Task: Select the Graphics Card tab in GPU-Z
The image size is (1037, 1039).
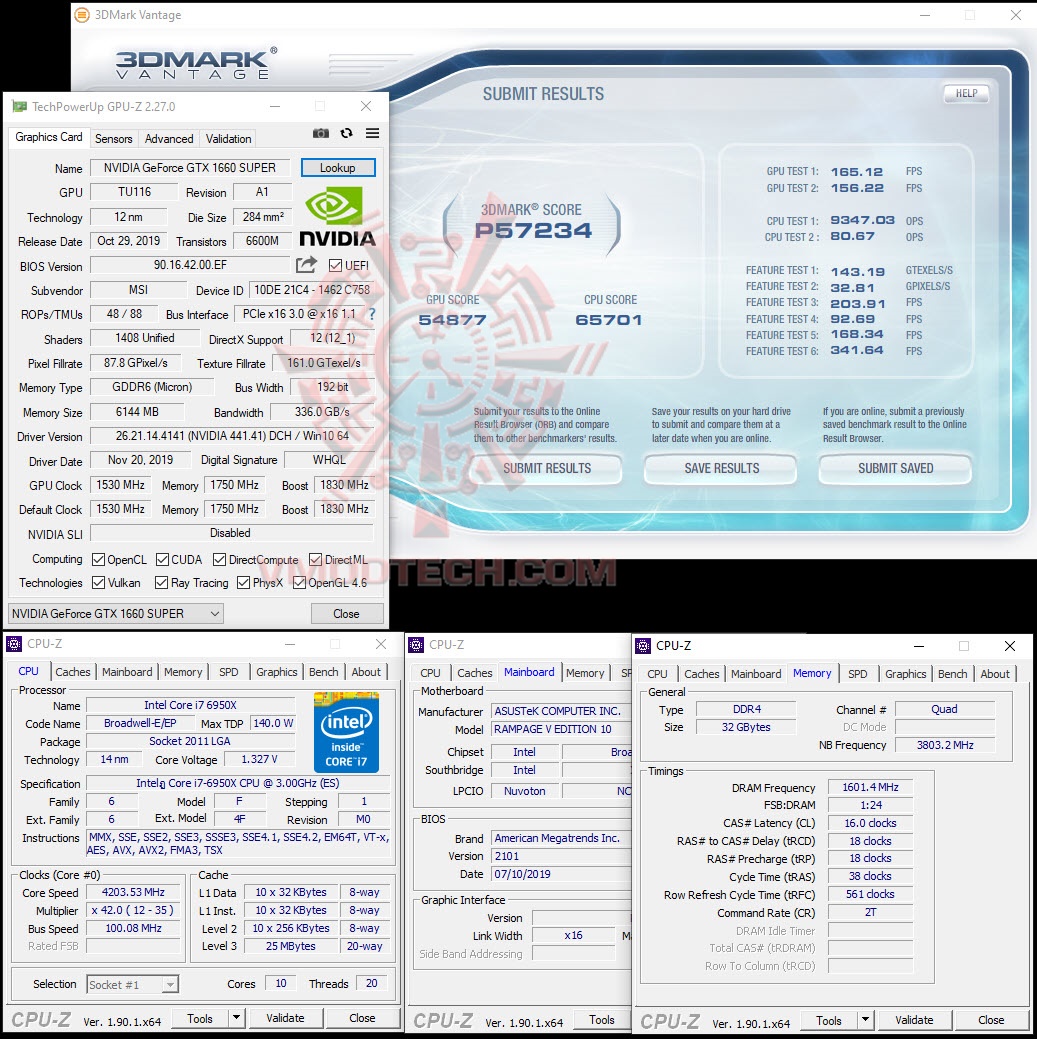Action: tap(49, 137)
